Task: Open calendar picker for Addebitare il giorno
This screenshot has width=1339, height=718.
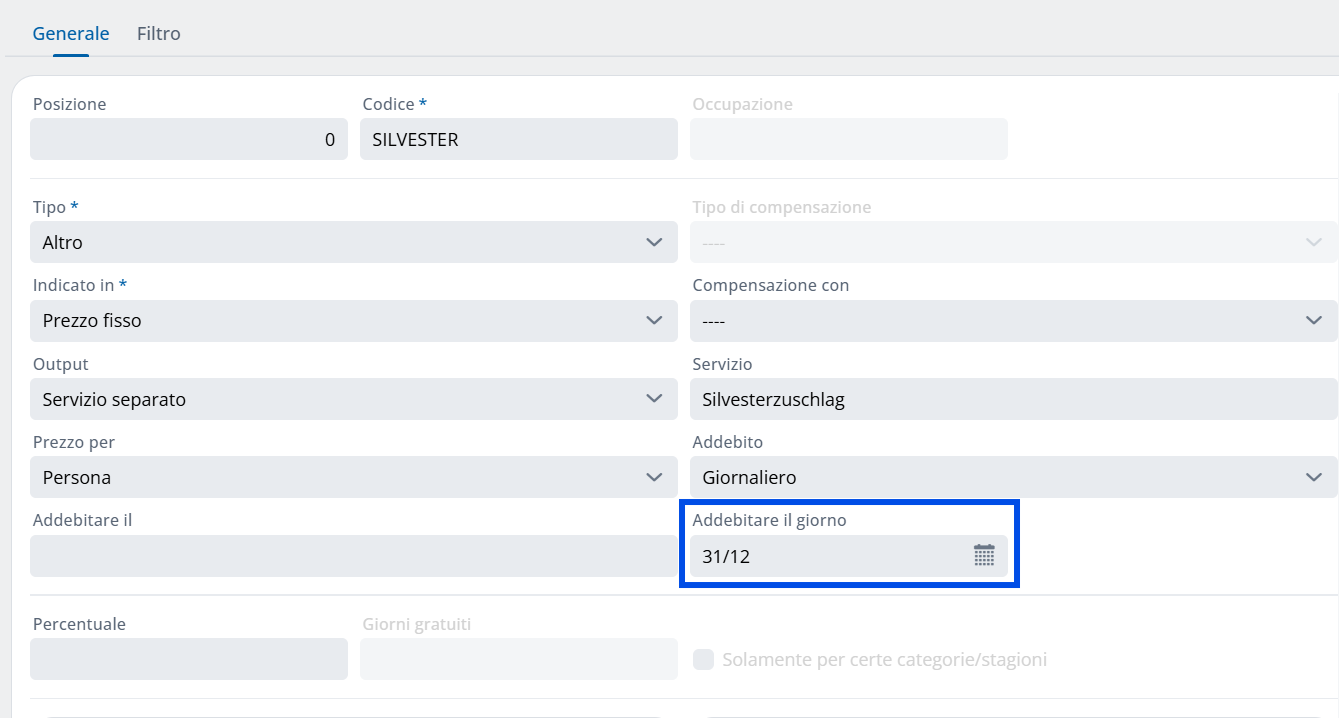Action: [984, 556]
